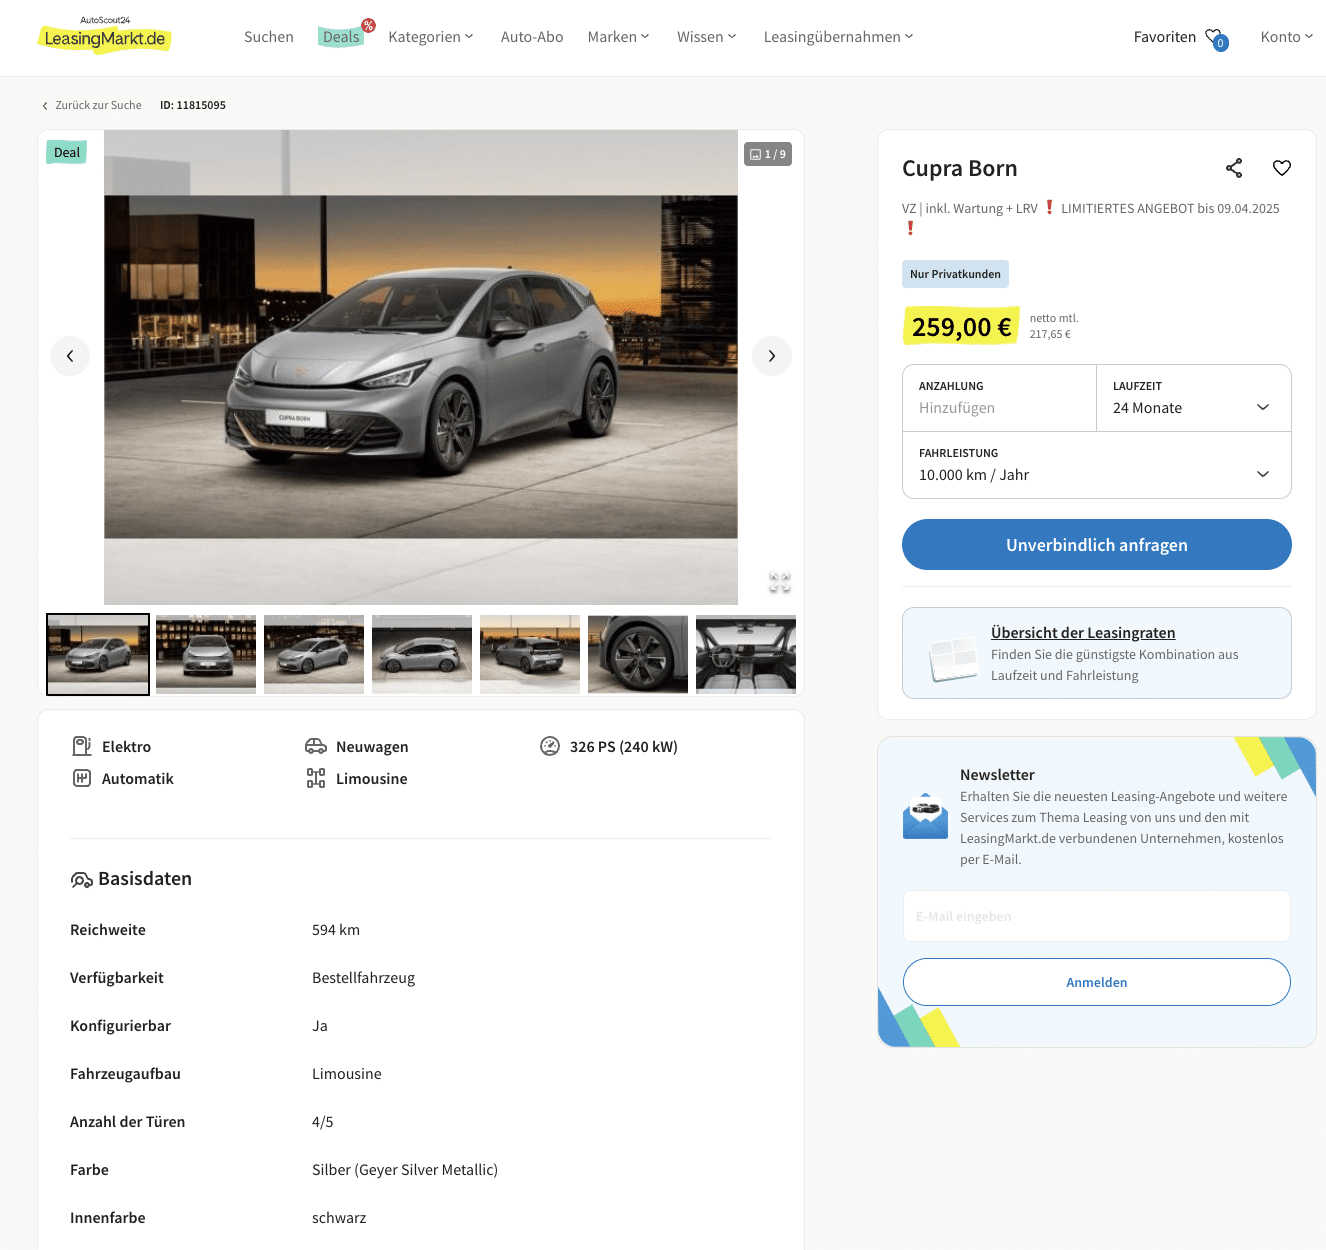This screenshot has width=1326, height=1250.
Task: Select the interior dashboard thumbnail
Action: pos(746,654)
